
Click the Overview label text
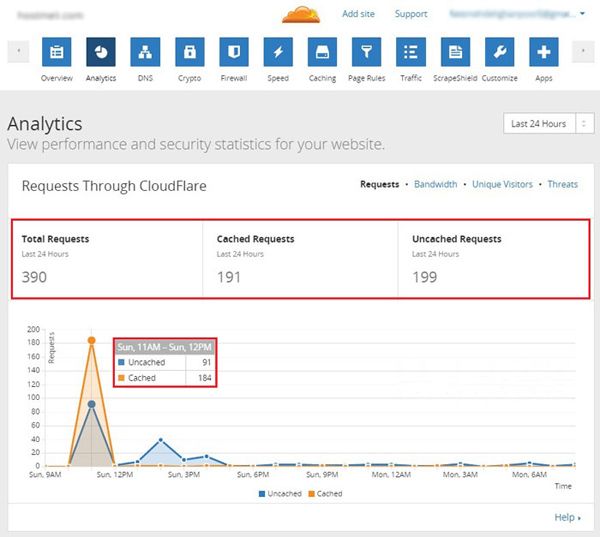57,78
